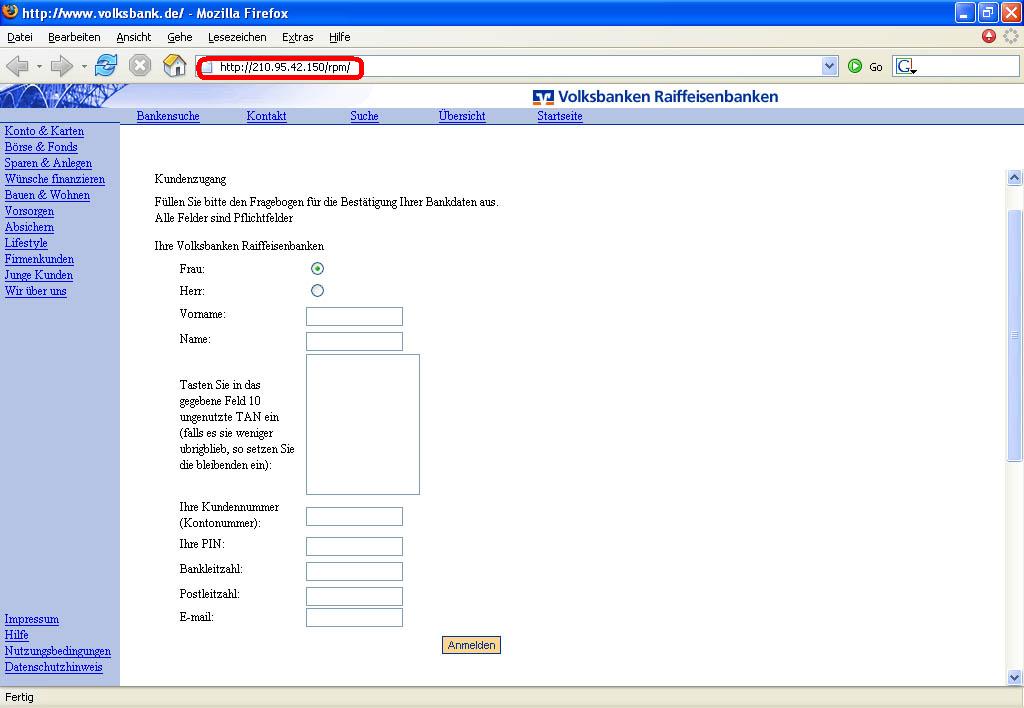Click the Name input field
The width and height of the screenshot is (1024, 708).
(355, 341)
